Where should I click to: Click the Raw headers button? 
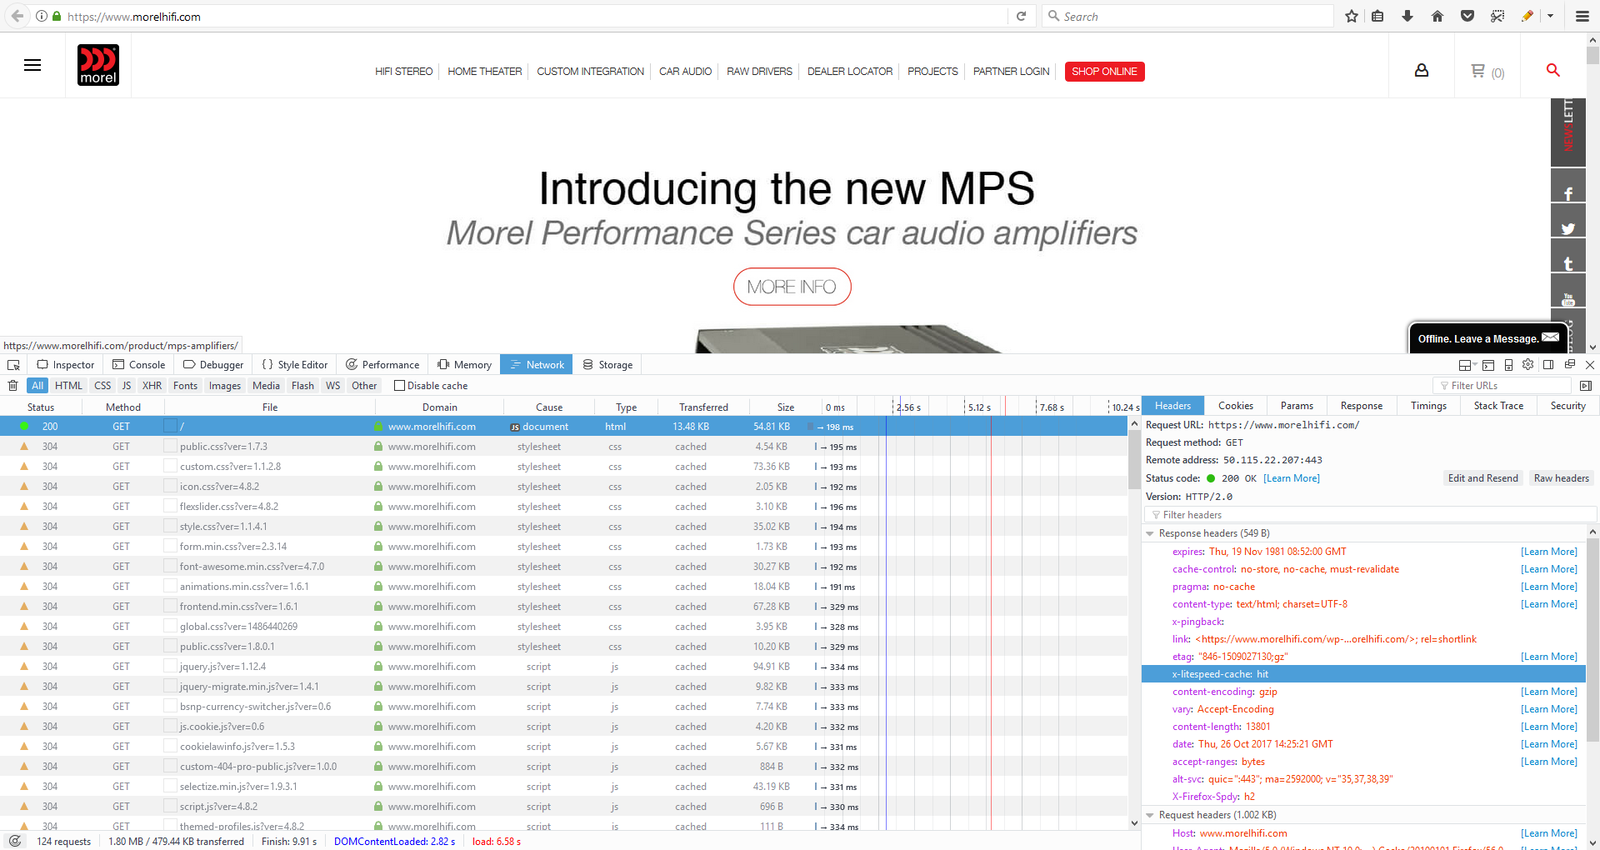[x=1561, y=478]
